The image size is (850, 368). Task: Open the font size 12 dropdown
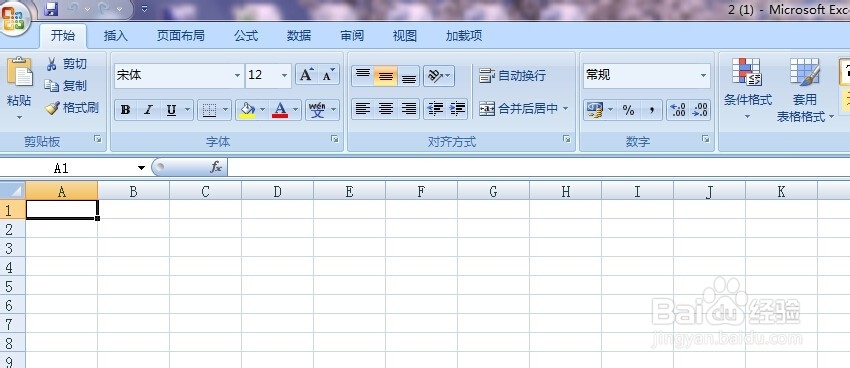285,75
